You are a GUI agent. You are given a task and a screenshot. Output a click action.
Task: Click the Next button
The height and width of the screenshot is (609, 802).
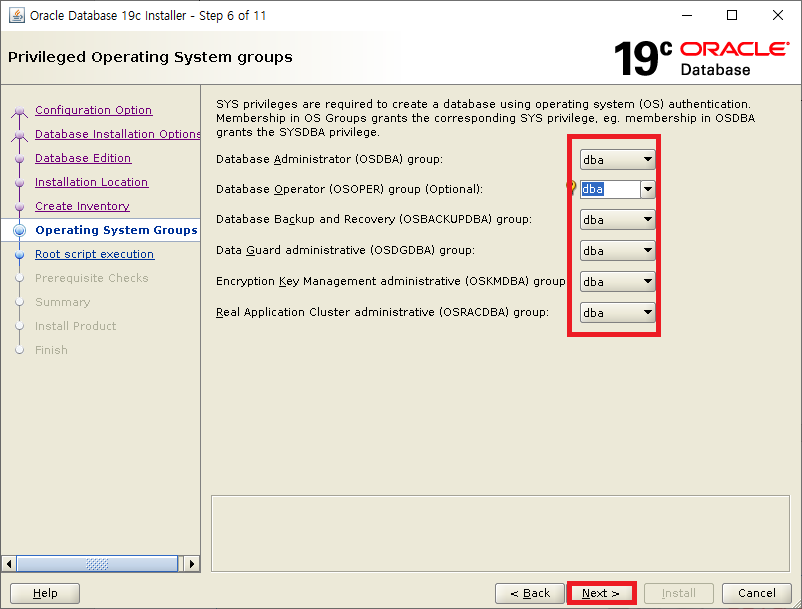(601, 593)
